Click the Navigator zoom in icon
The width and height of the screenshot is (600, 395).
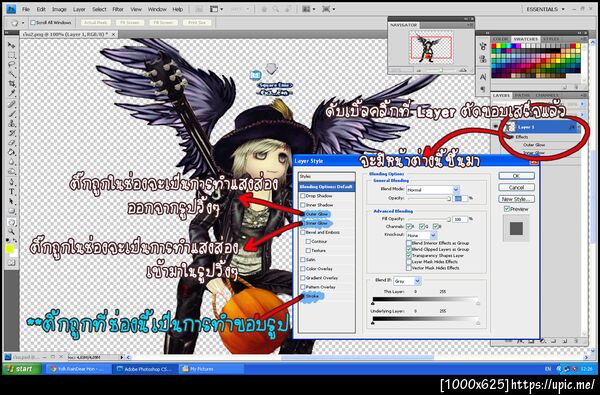463,70
